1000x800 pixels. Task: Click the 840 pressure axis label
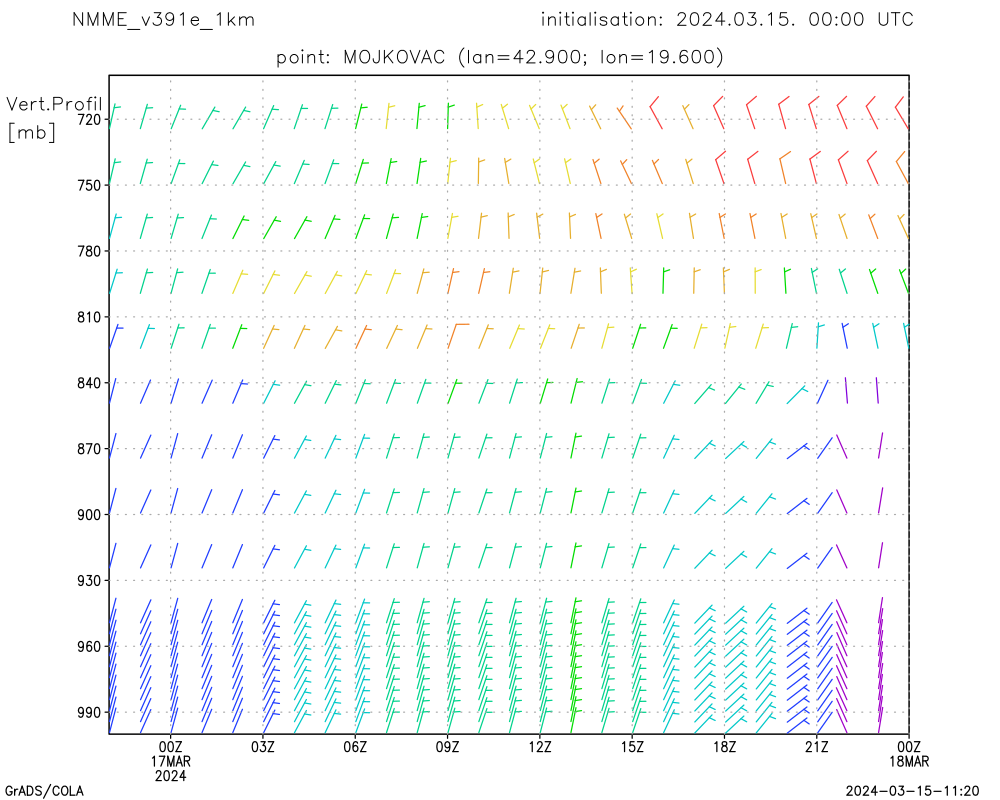[x=89, y=383]
